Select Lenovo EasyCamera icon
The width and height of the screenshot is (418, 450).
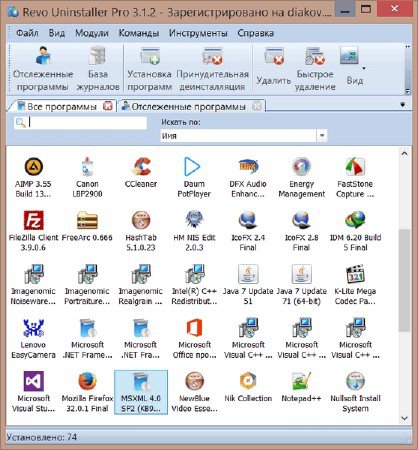click(33, 338)
